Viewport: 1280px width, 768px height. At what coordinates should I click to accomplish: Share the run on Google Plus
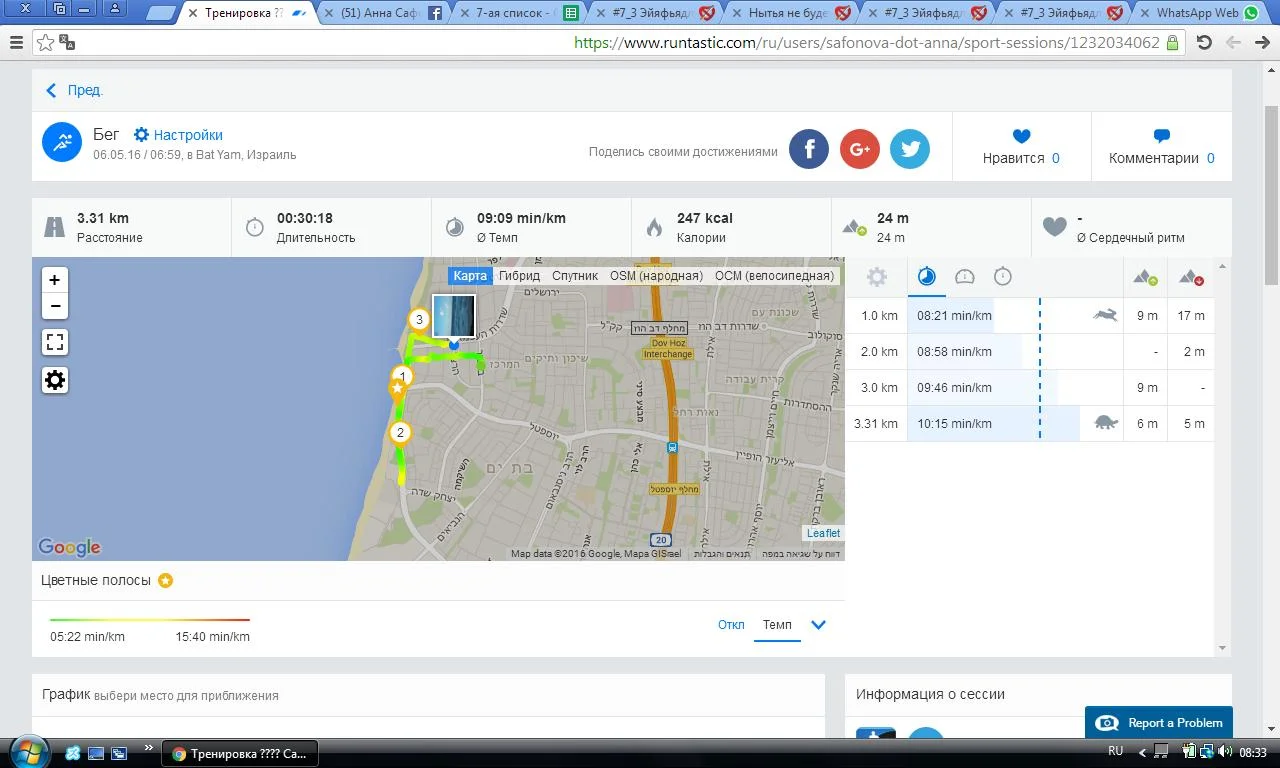pos(859,149)
